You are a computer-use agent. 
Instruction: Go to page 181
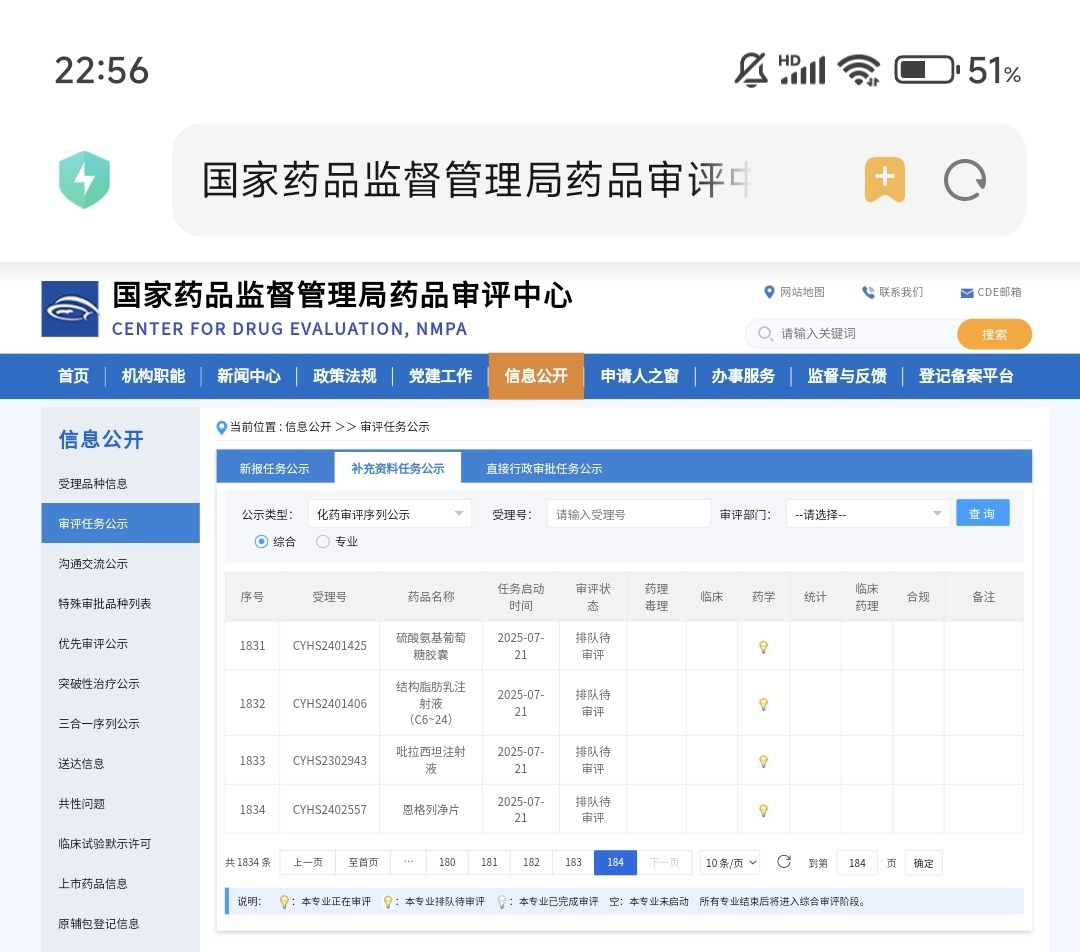[x=489, y=862]
